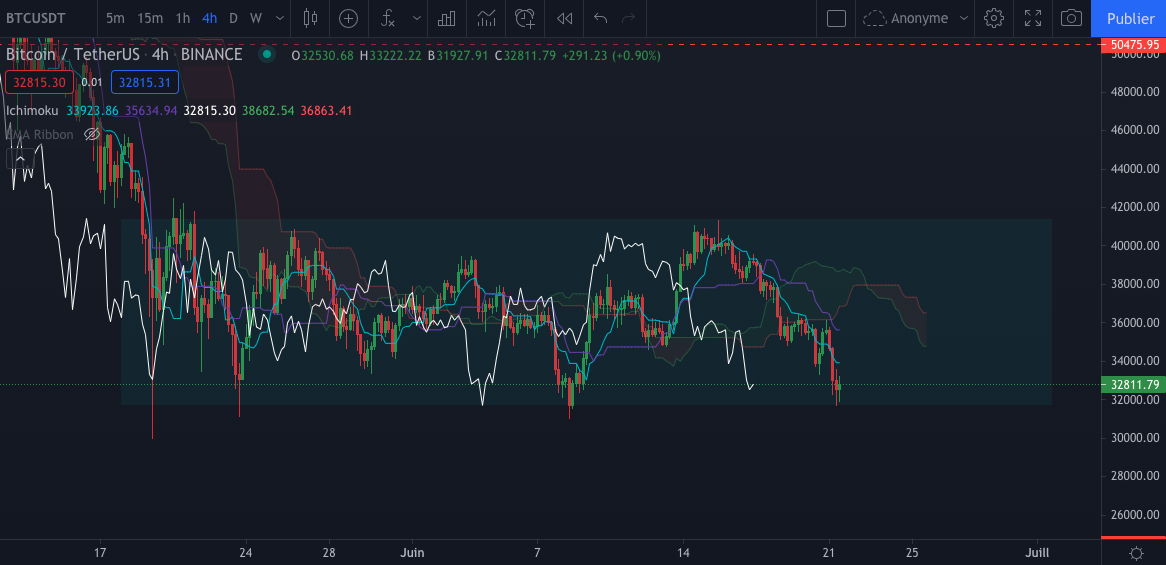Click the Juill label on the time axis
The image size is (1166, 565).
click(1037, 553)
